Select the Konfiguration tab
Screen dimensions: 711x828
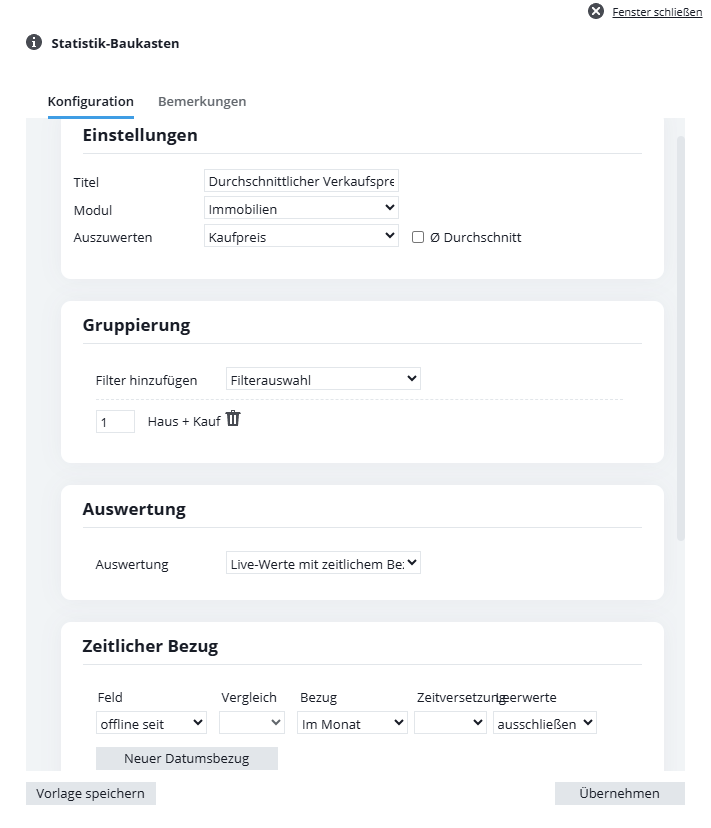(90, 101)
